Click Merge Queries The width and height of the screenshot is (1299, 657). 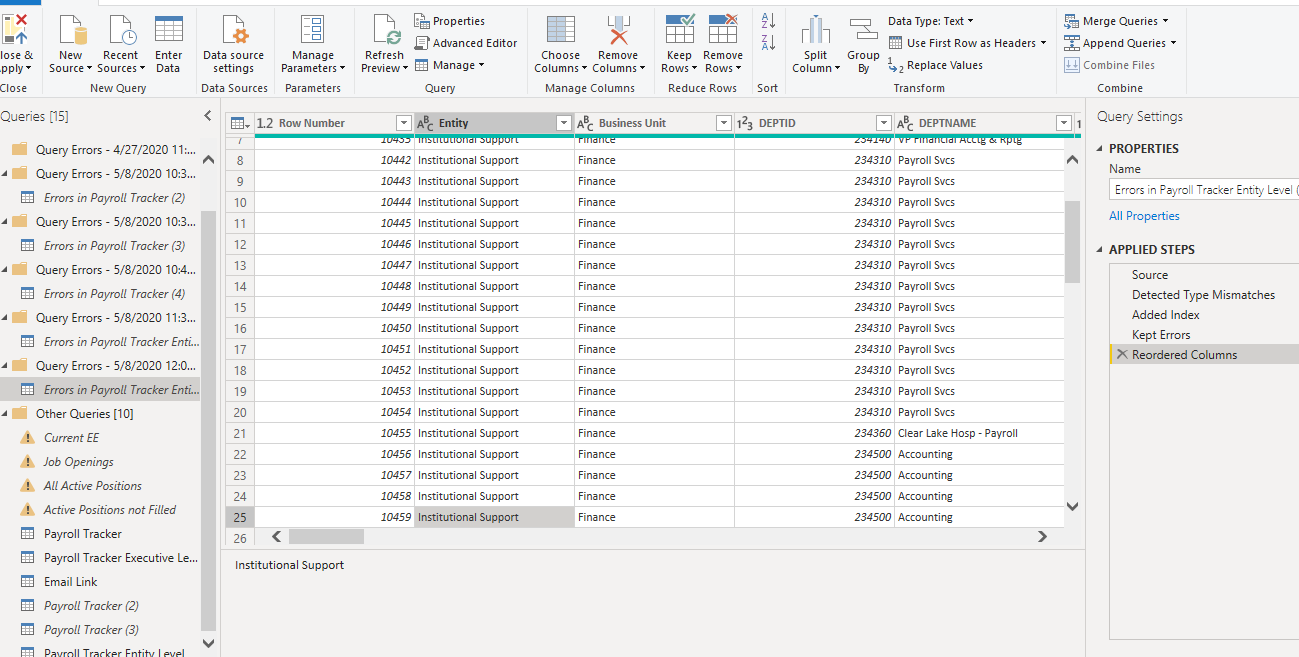coord(1115,21)
